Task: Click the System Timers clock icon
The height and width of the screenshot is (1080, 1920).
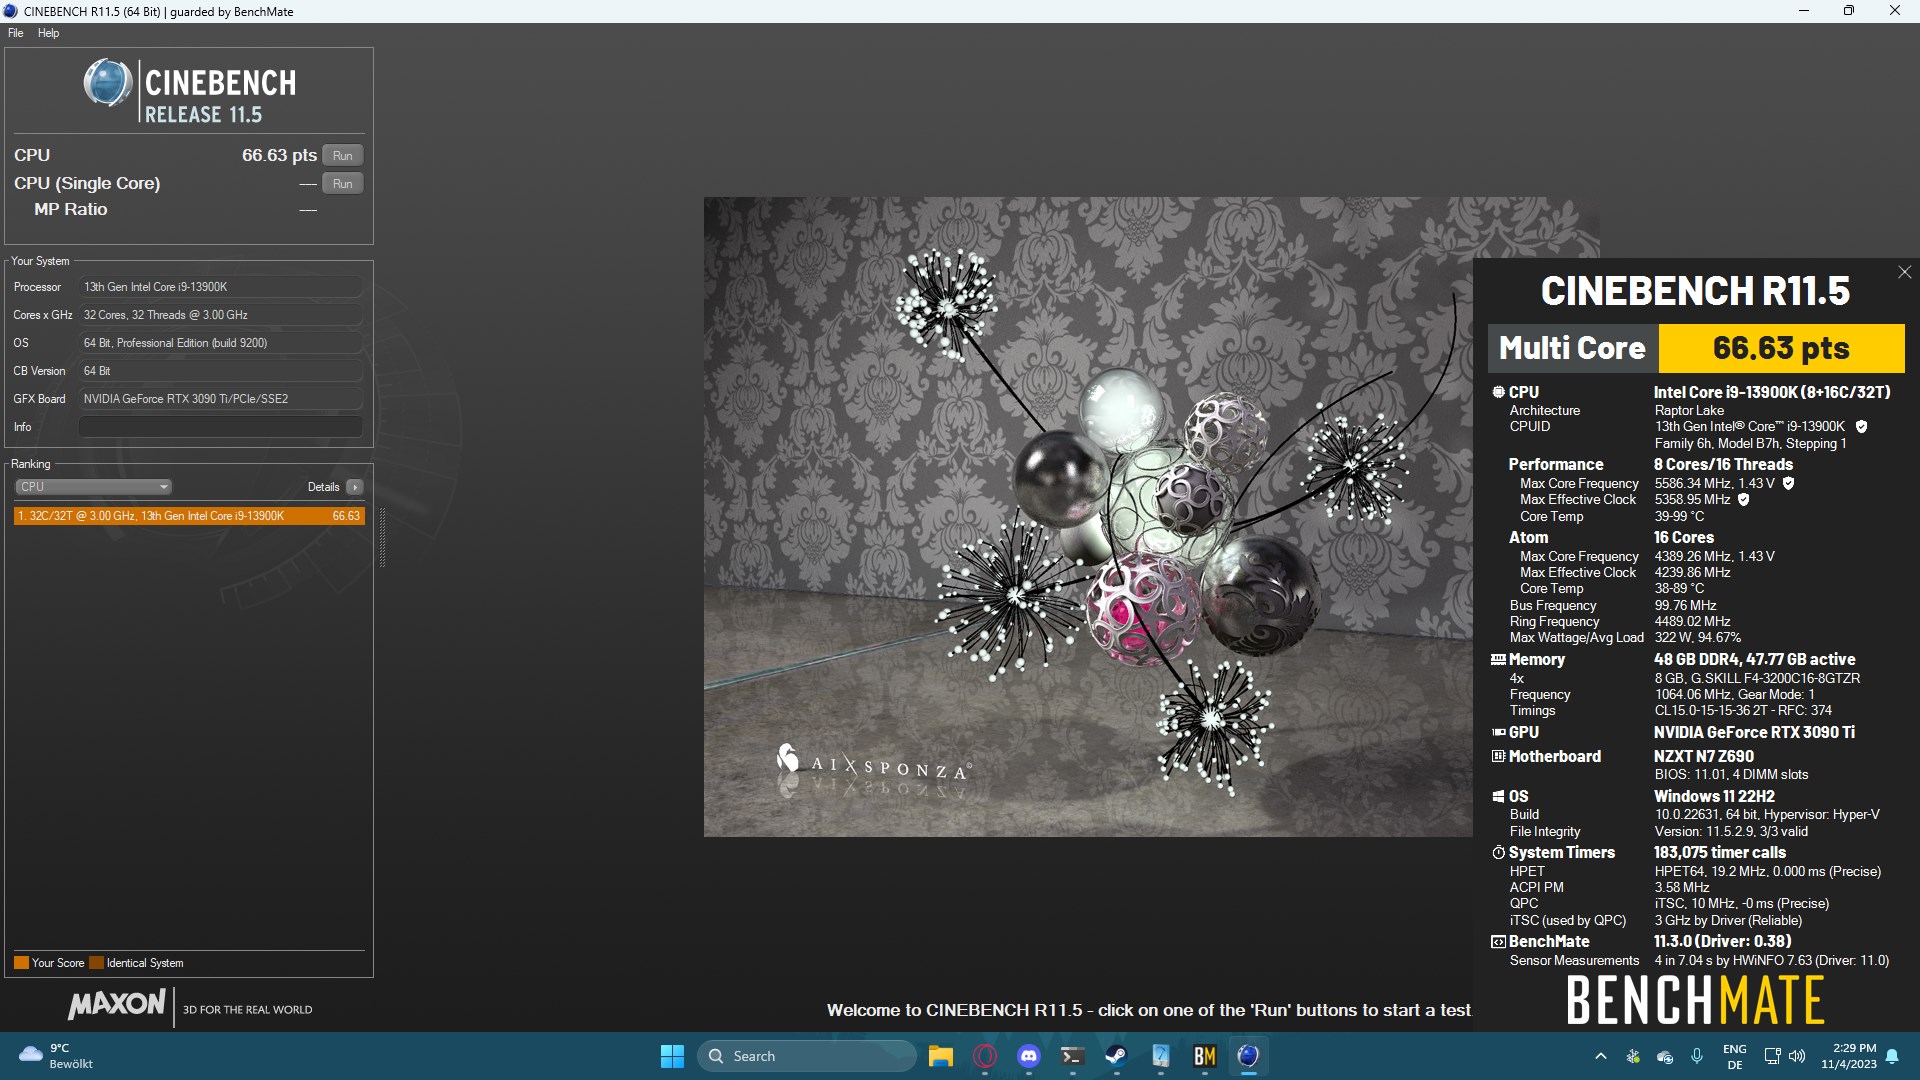Action: pyautogui.click(x=1498, y=853)
